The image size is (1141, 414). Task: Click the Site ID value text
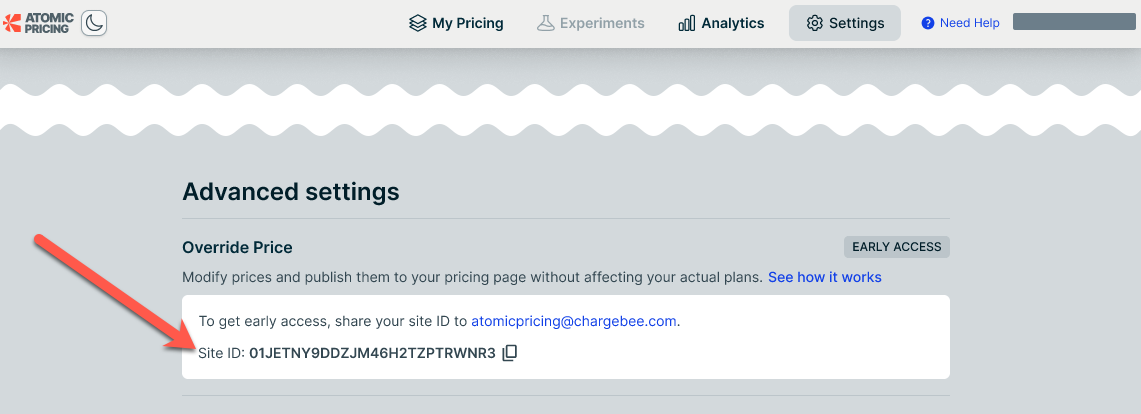tap(372, 353)
